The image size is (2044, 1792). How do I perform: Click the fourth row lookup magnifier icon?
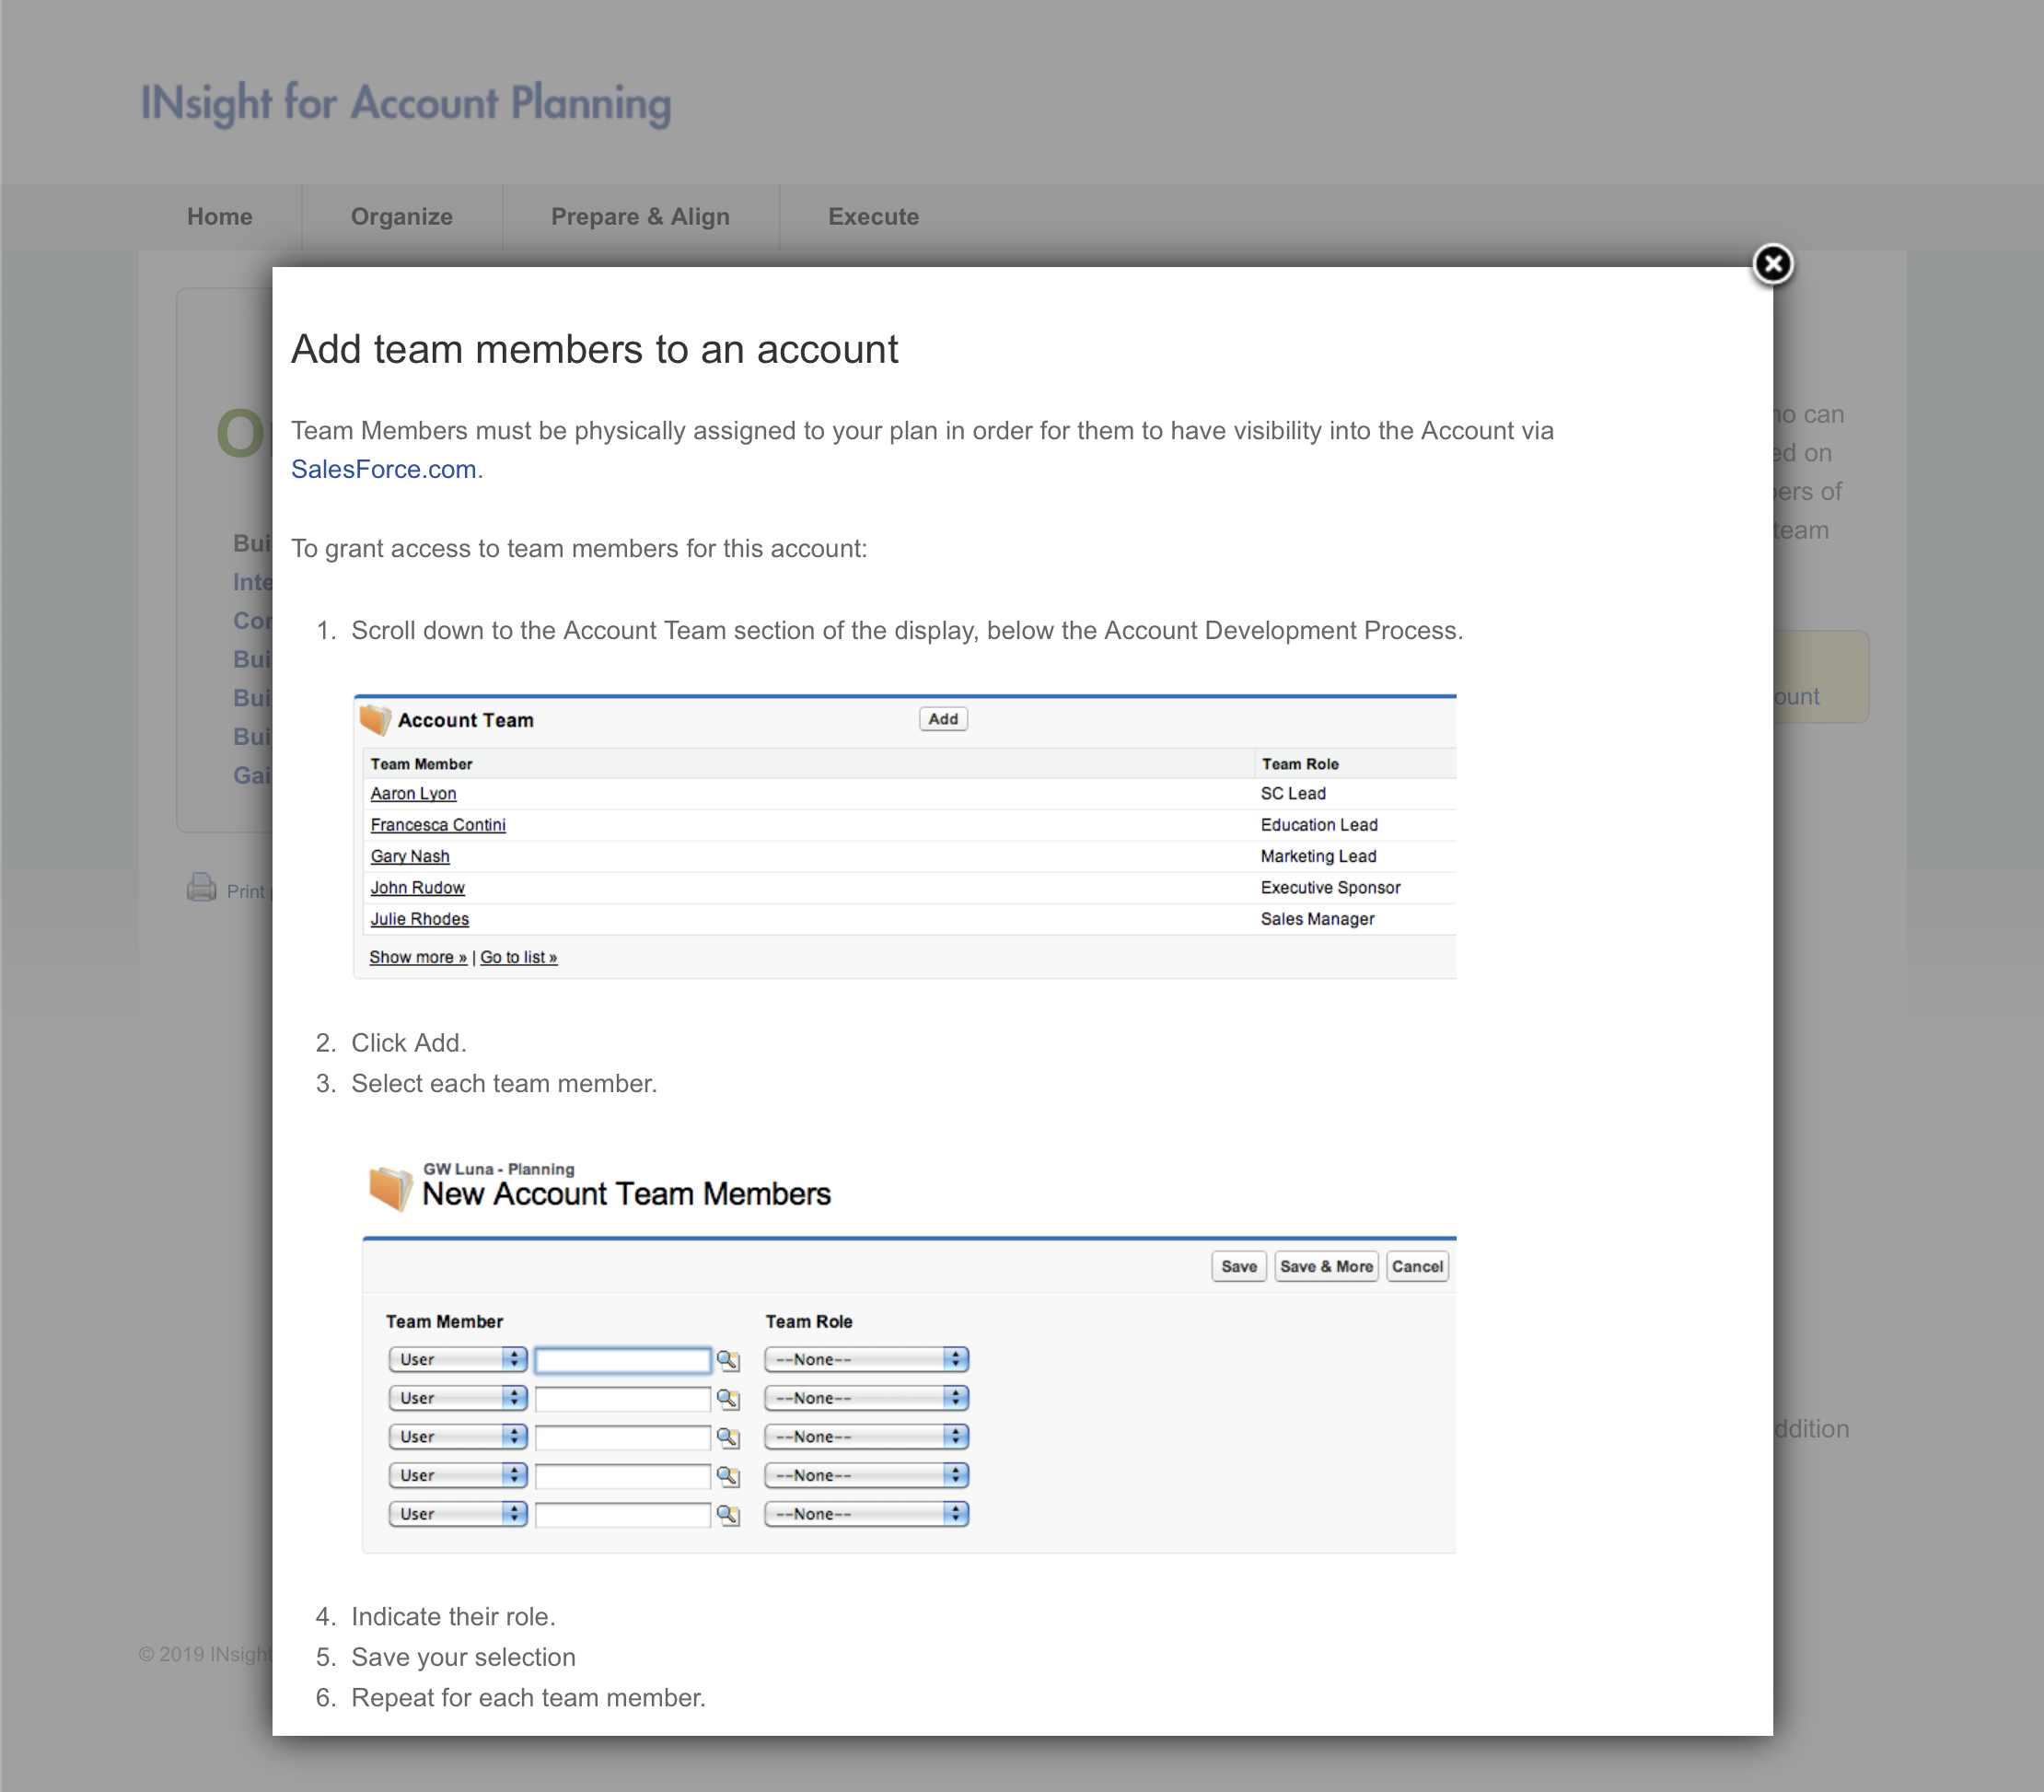click(728, 1476)
